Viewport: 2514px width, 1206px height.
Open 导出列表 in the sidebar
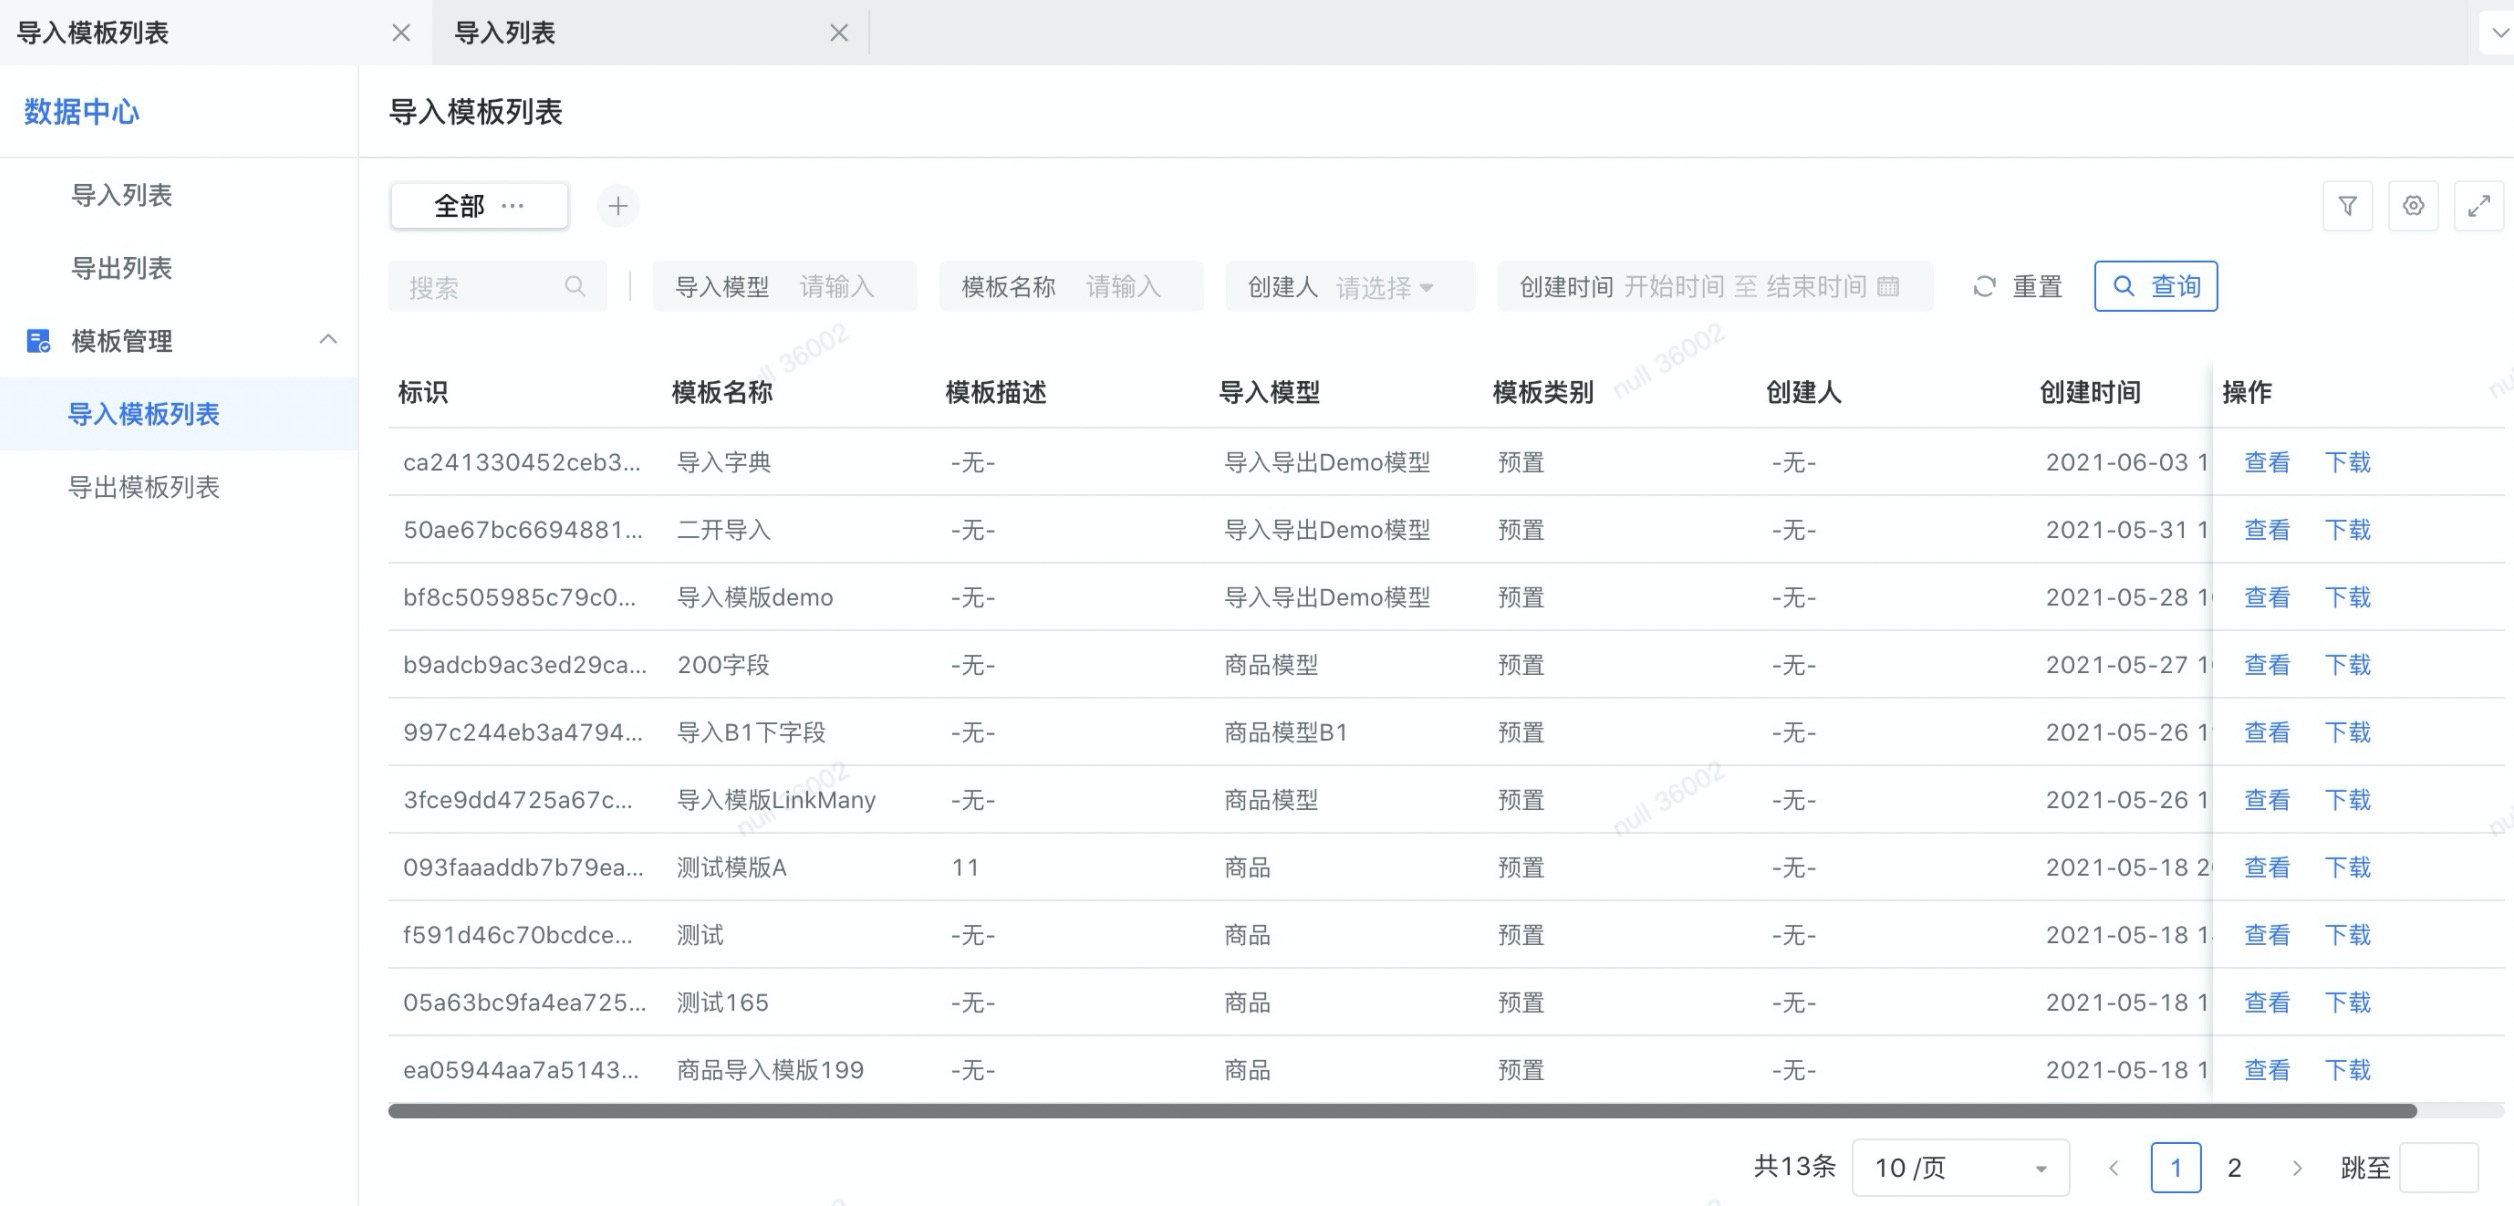(x=122, y=268)
